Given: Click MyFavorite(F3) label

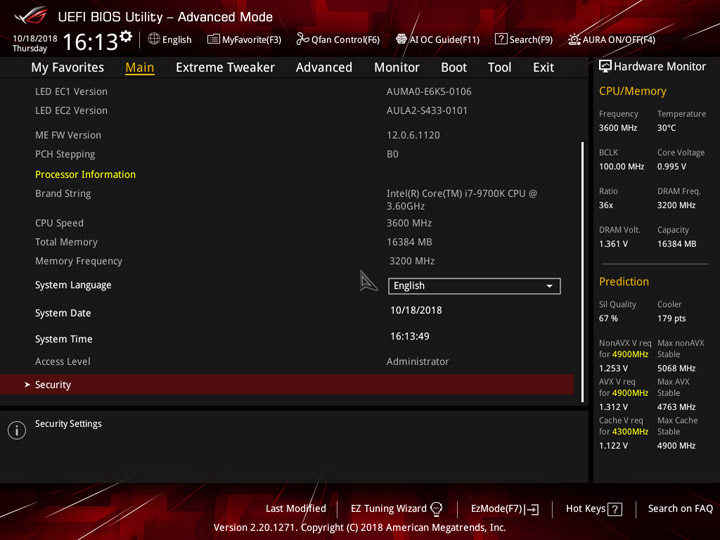Looking at the screenshot, I should tap(252, 39).
